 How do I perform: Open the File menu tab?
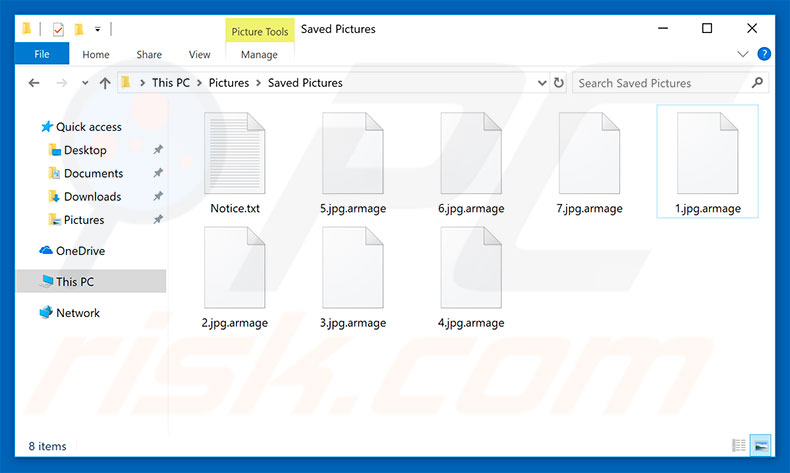pos(42,54)
